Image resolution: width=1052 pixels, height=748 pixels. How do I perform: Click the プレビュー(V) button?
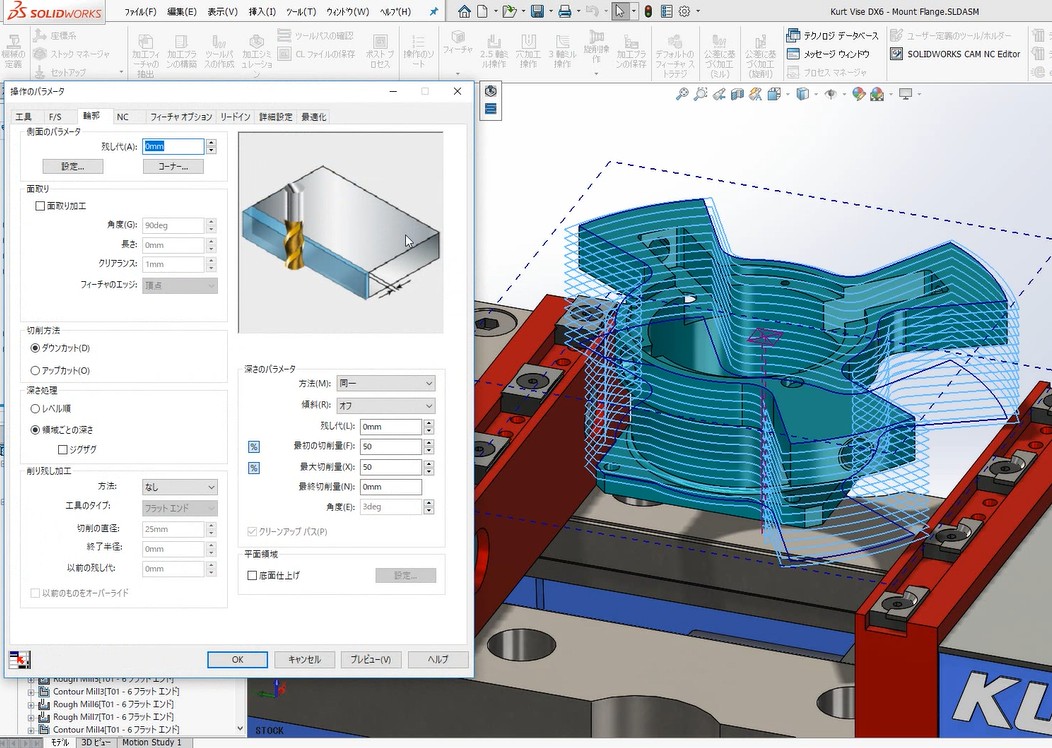[x=370, y=660]
